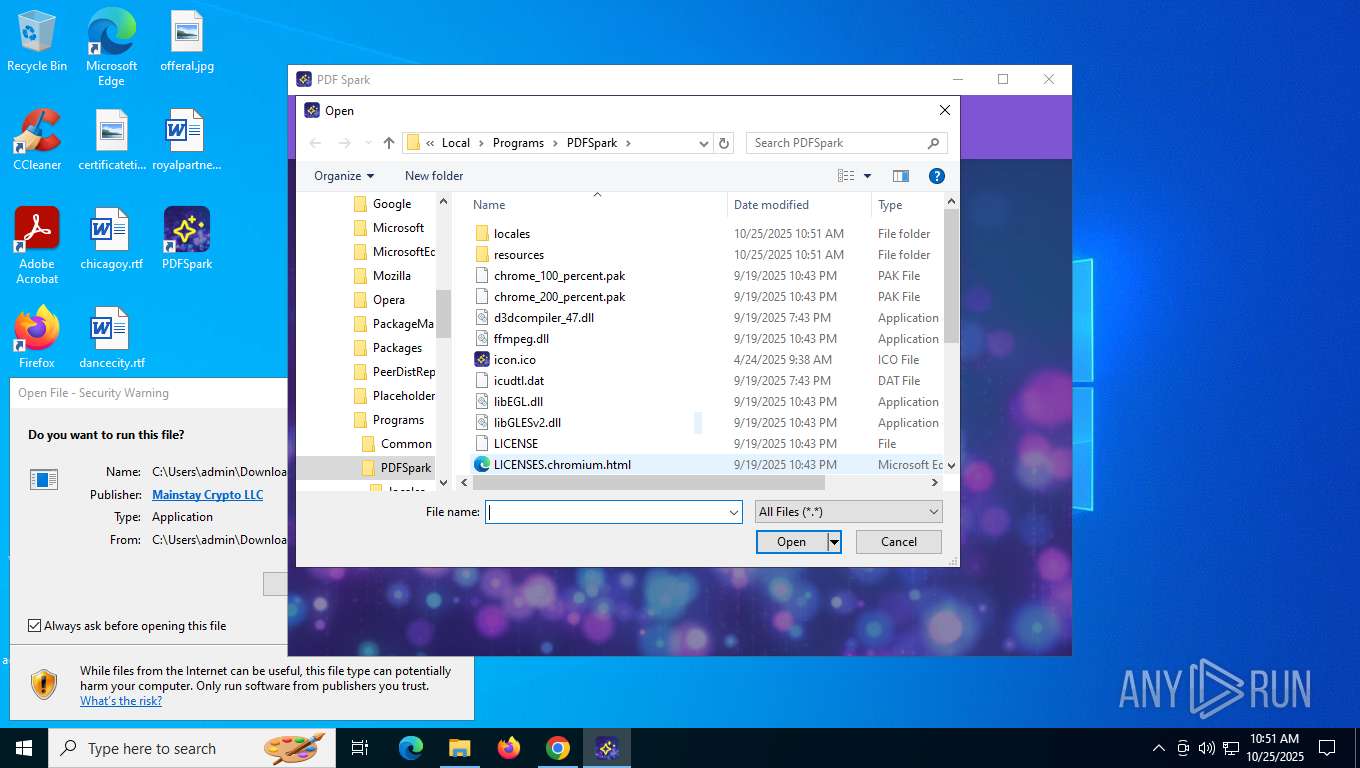Image resolution: width=1360 pixels, height=768 pixels.
Task: Select royalpartne... Word document on desktop
Action: (x=187, y=140)
